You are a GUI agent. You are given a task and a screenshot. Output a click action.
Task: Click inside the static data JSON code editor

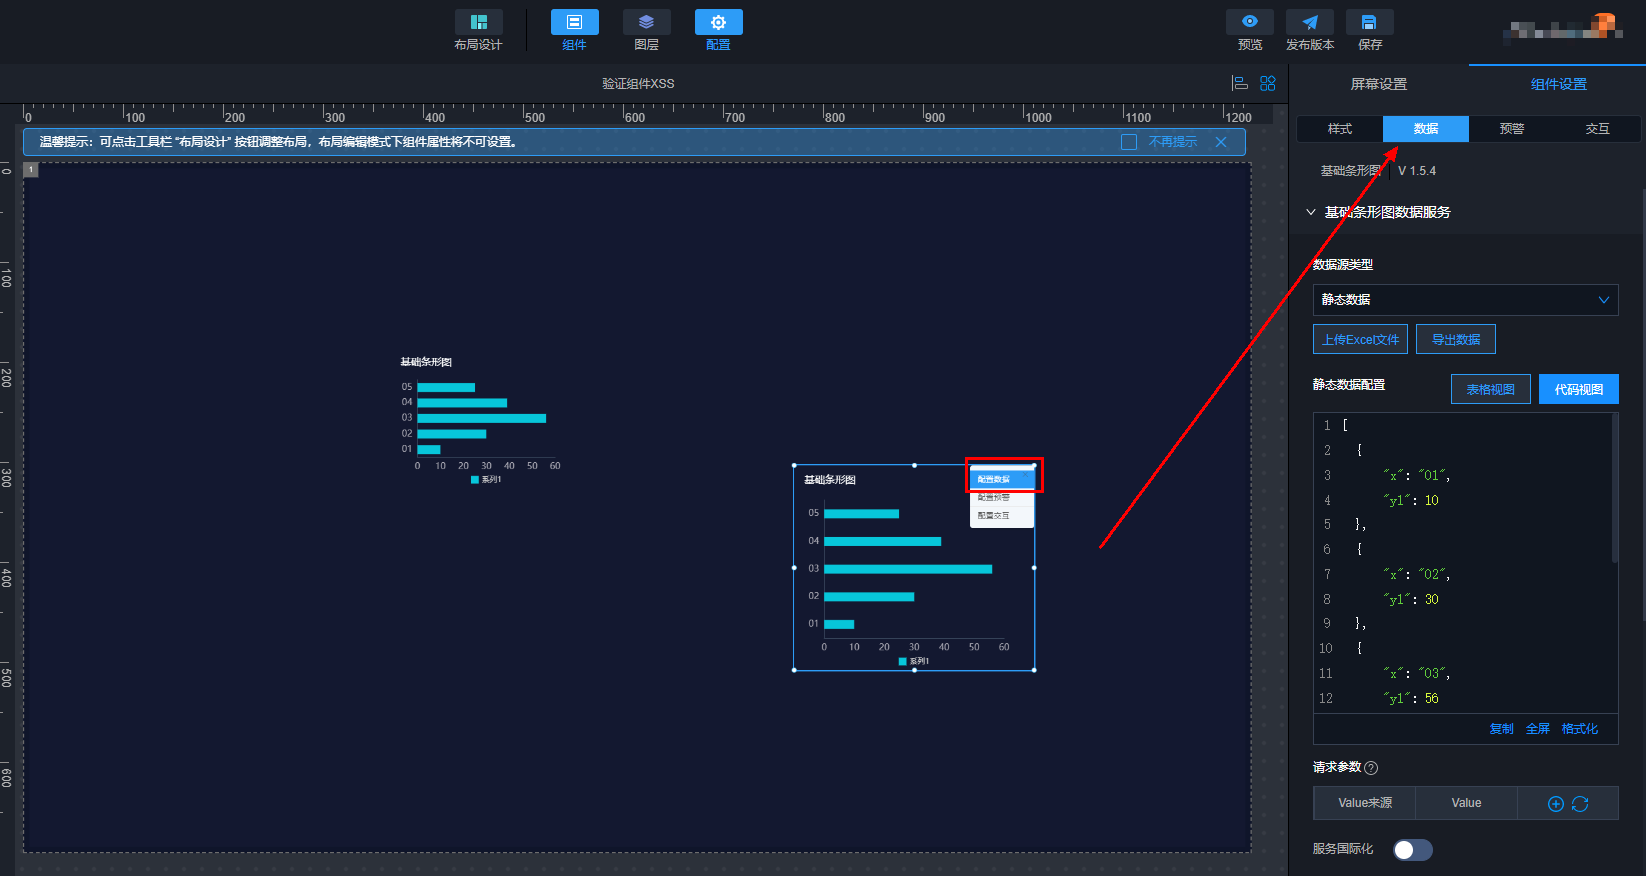(1465, 562)
